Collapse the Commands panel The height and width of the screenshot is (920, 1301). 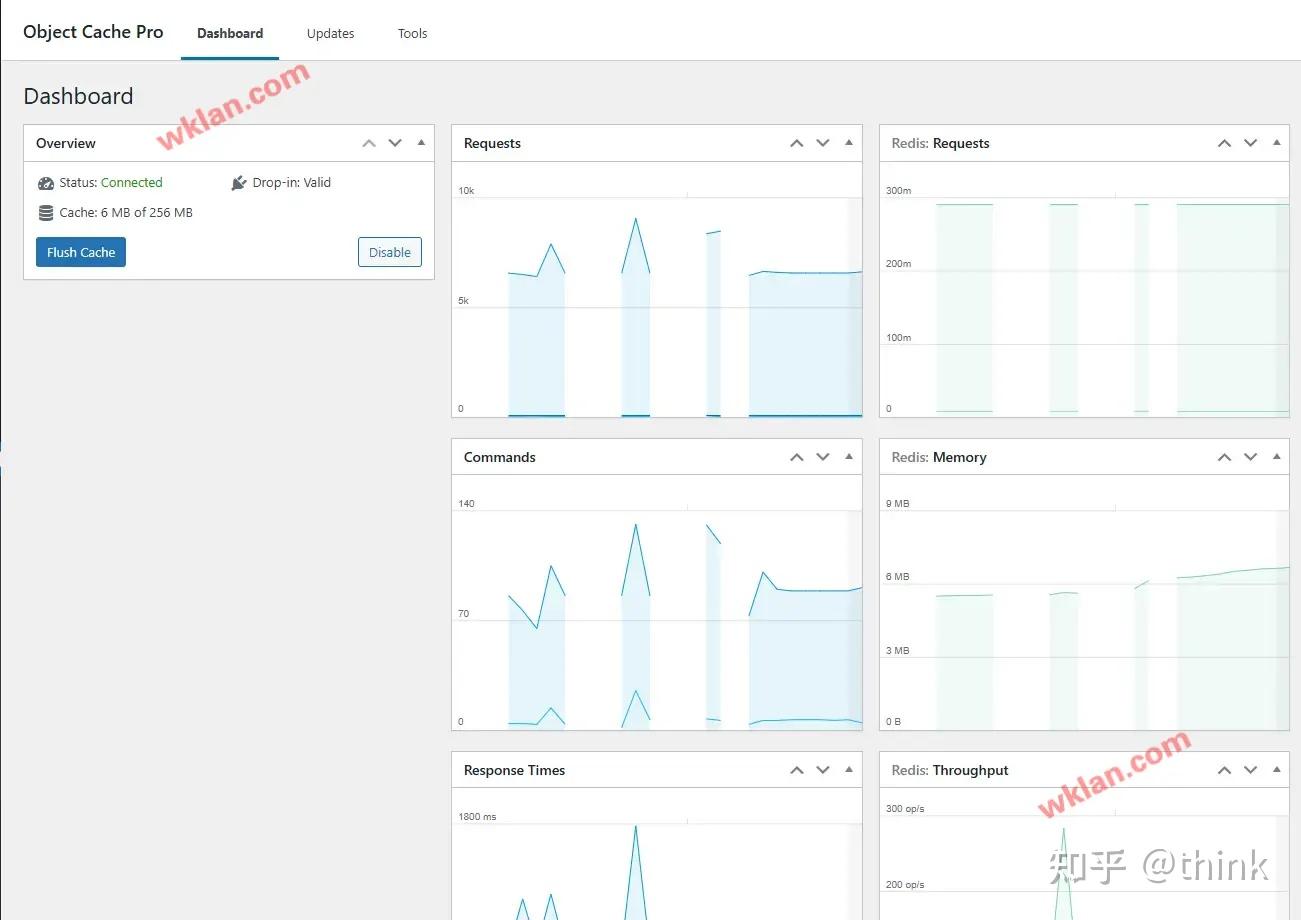(x=849, y=457)
